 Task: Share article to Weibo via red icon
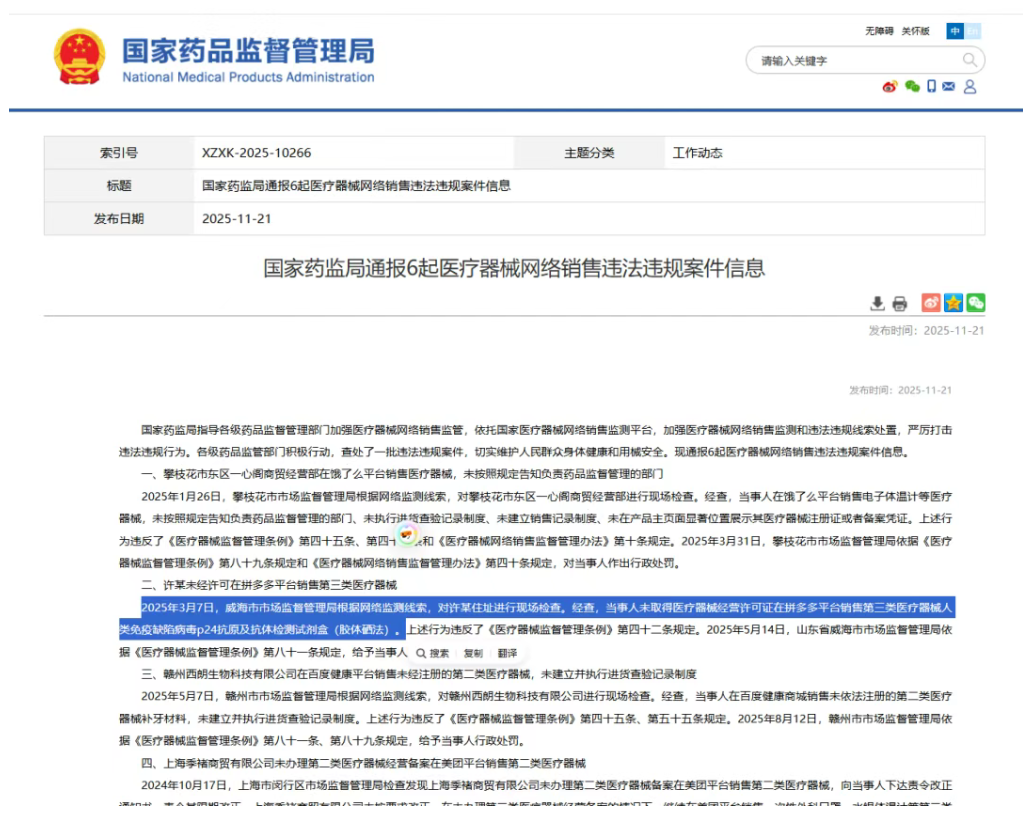pos(931,302)
